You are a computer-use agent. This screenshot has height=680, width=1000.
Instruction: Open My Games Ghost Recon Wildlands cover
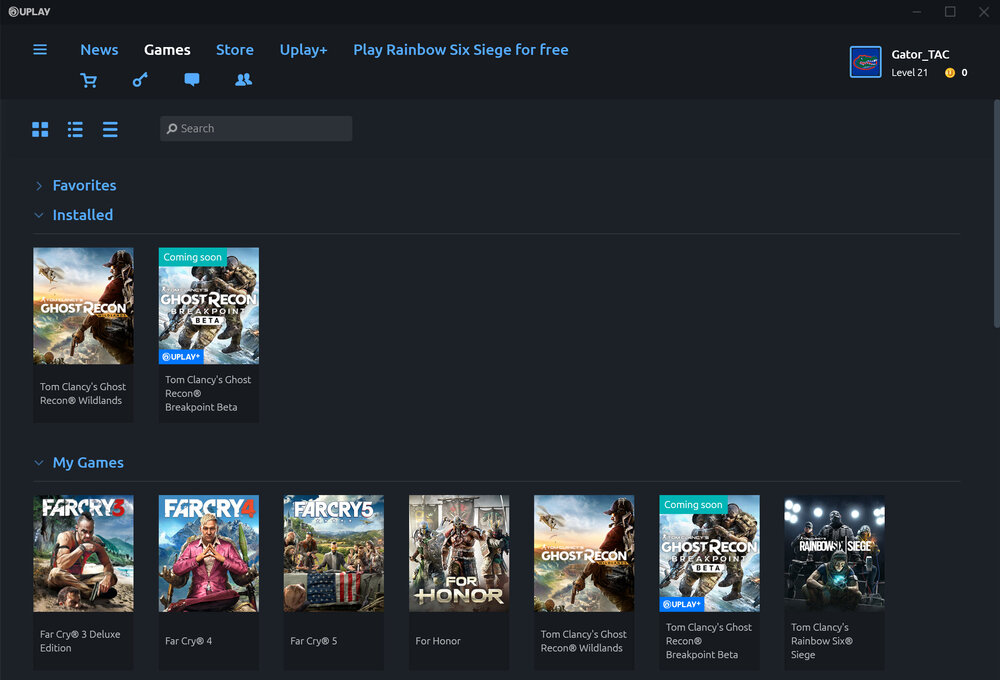coord(584,554)
